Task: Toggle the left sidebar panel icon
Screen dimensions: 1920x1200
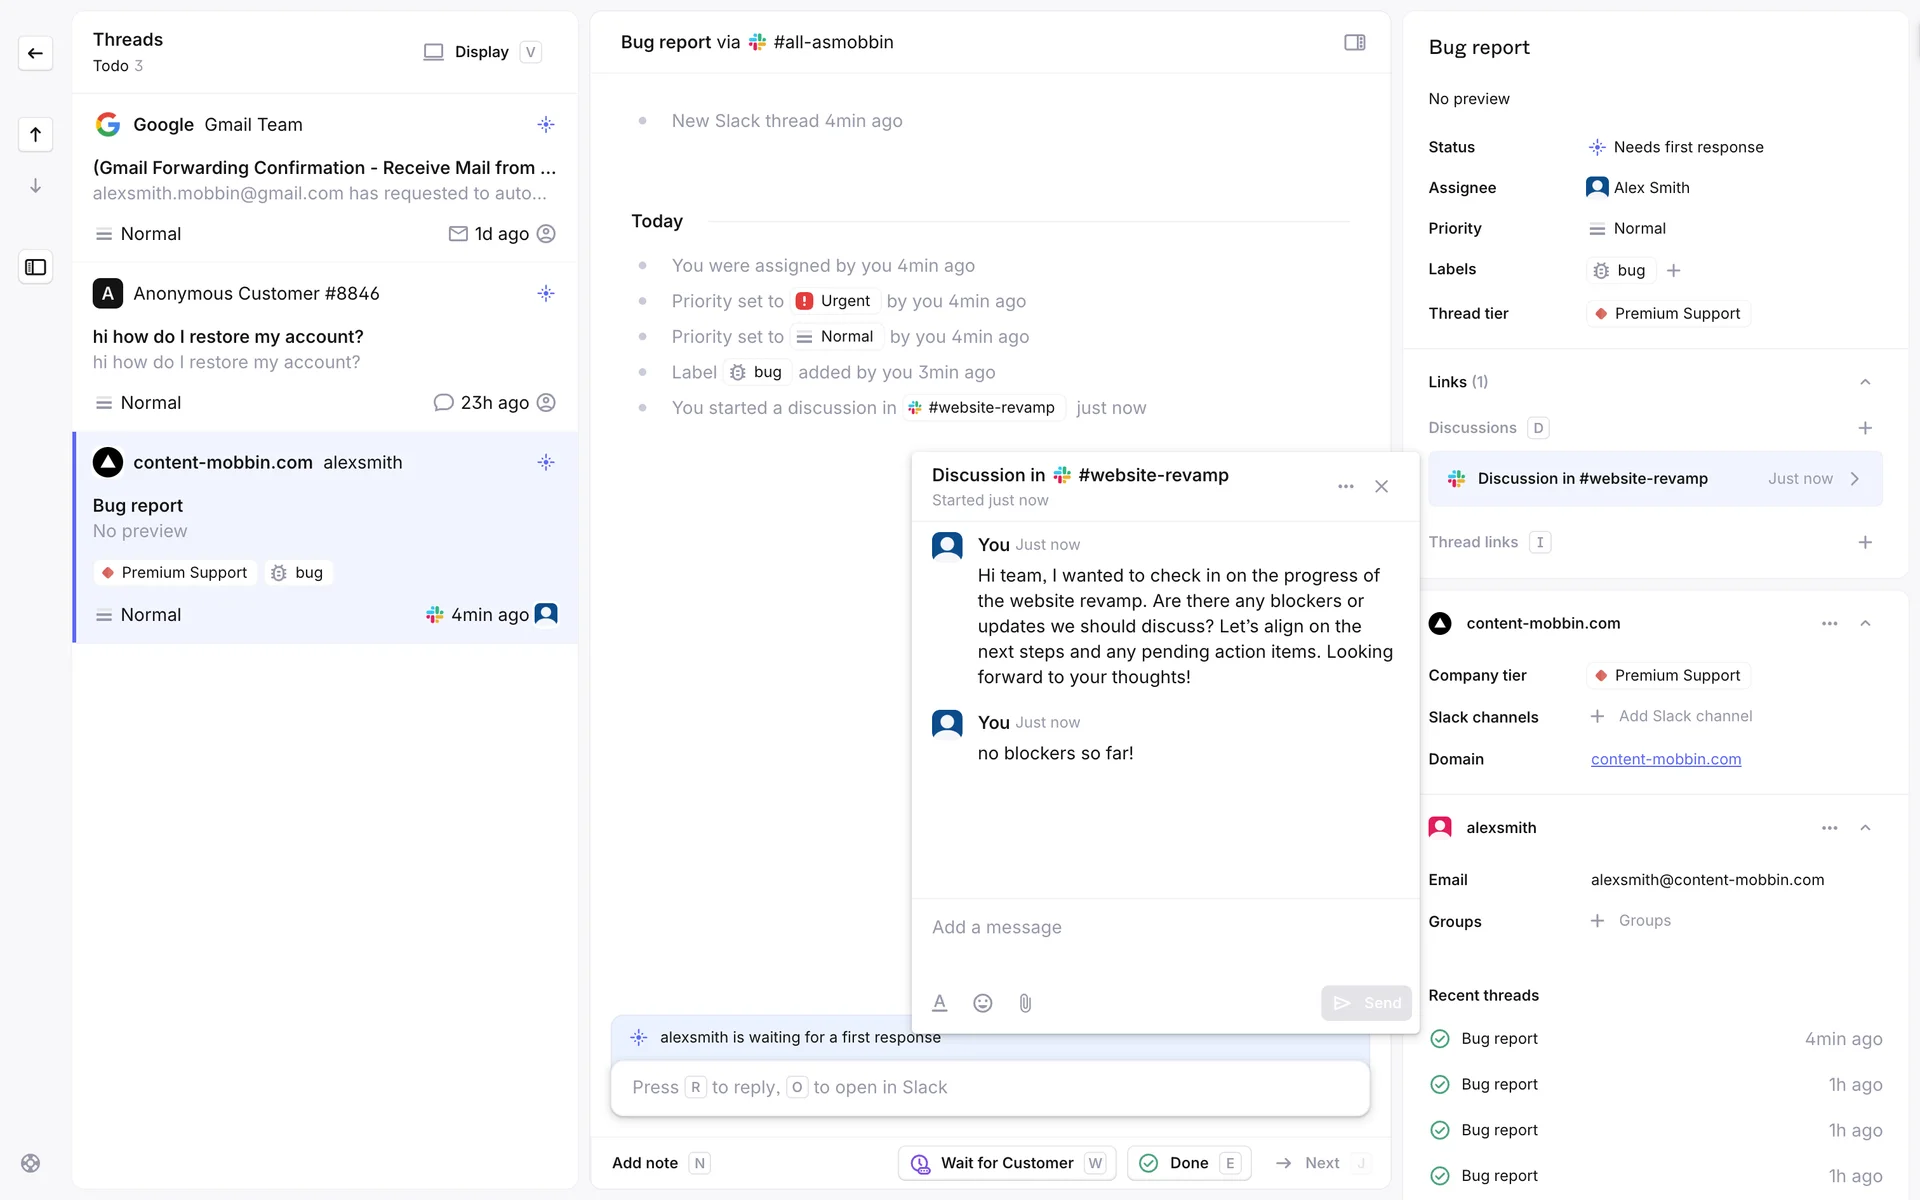Action: coord(35,267)
